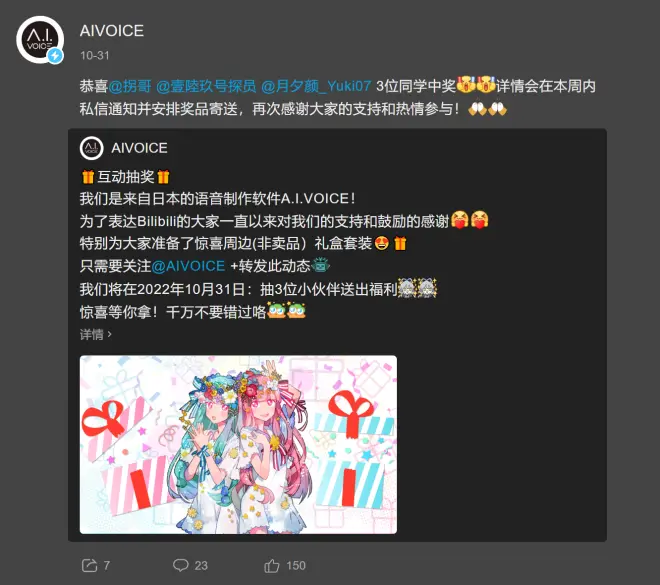
Task: Open @AIVOICE mention in quoted post
Action: (188, 266)
